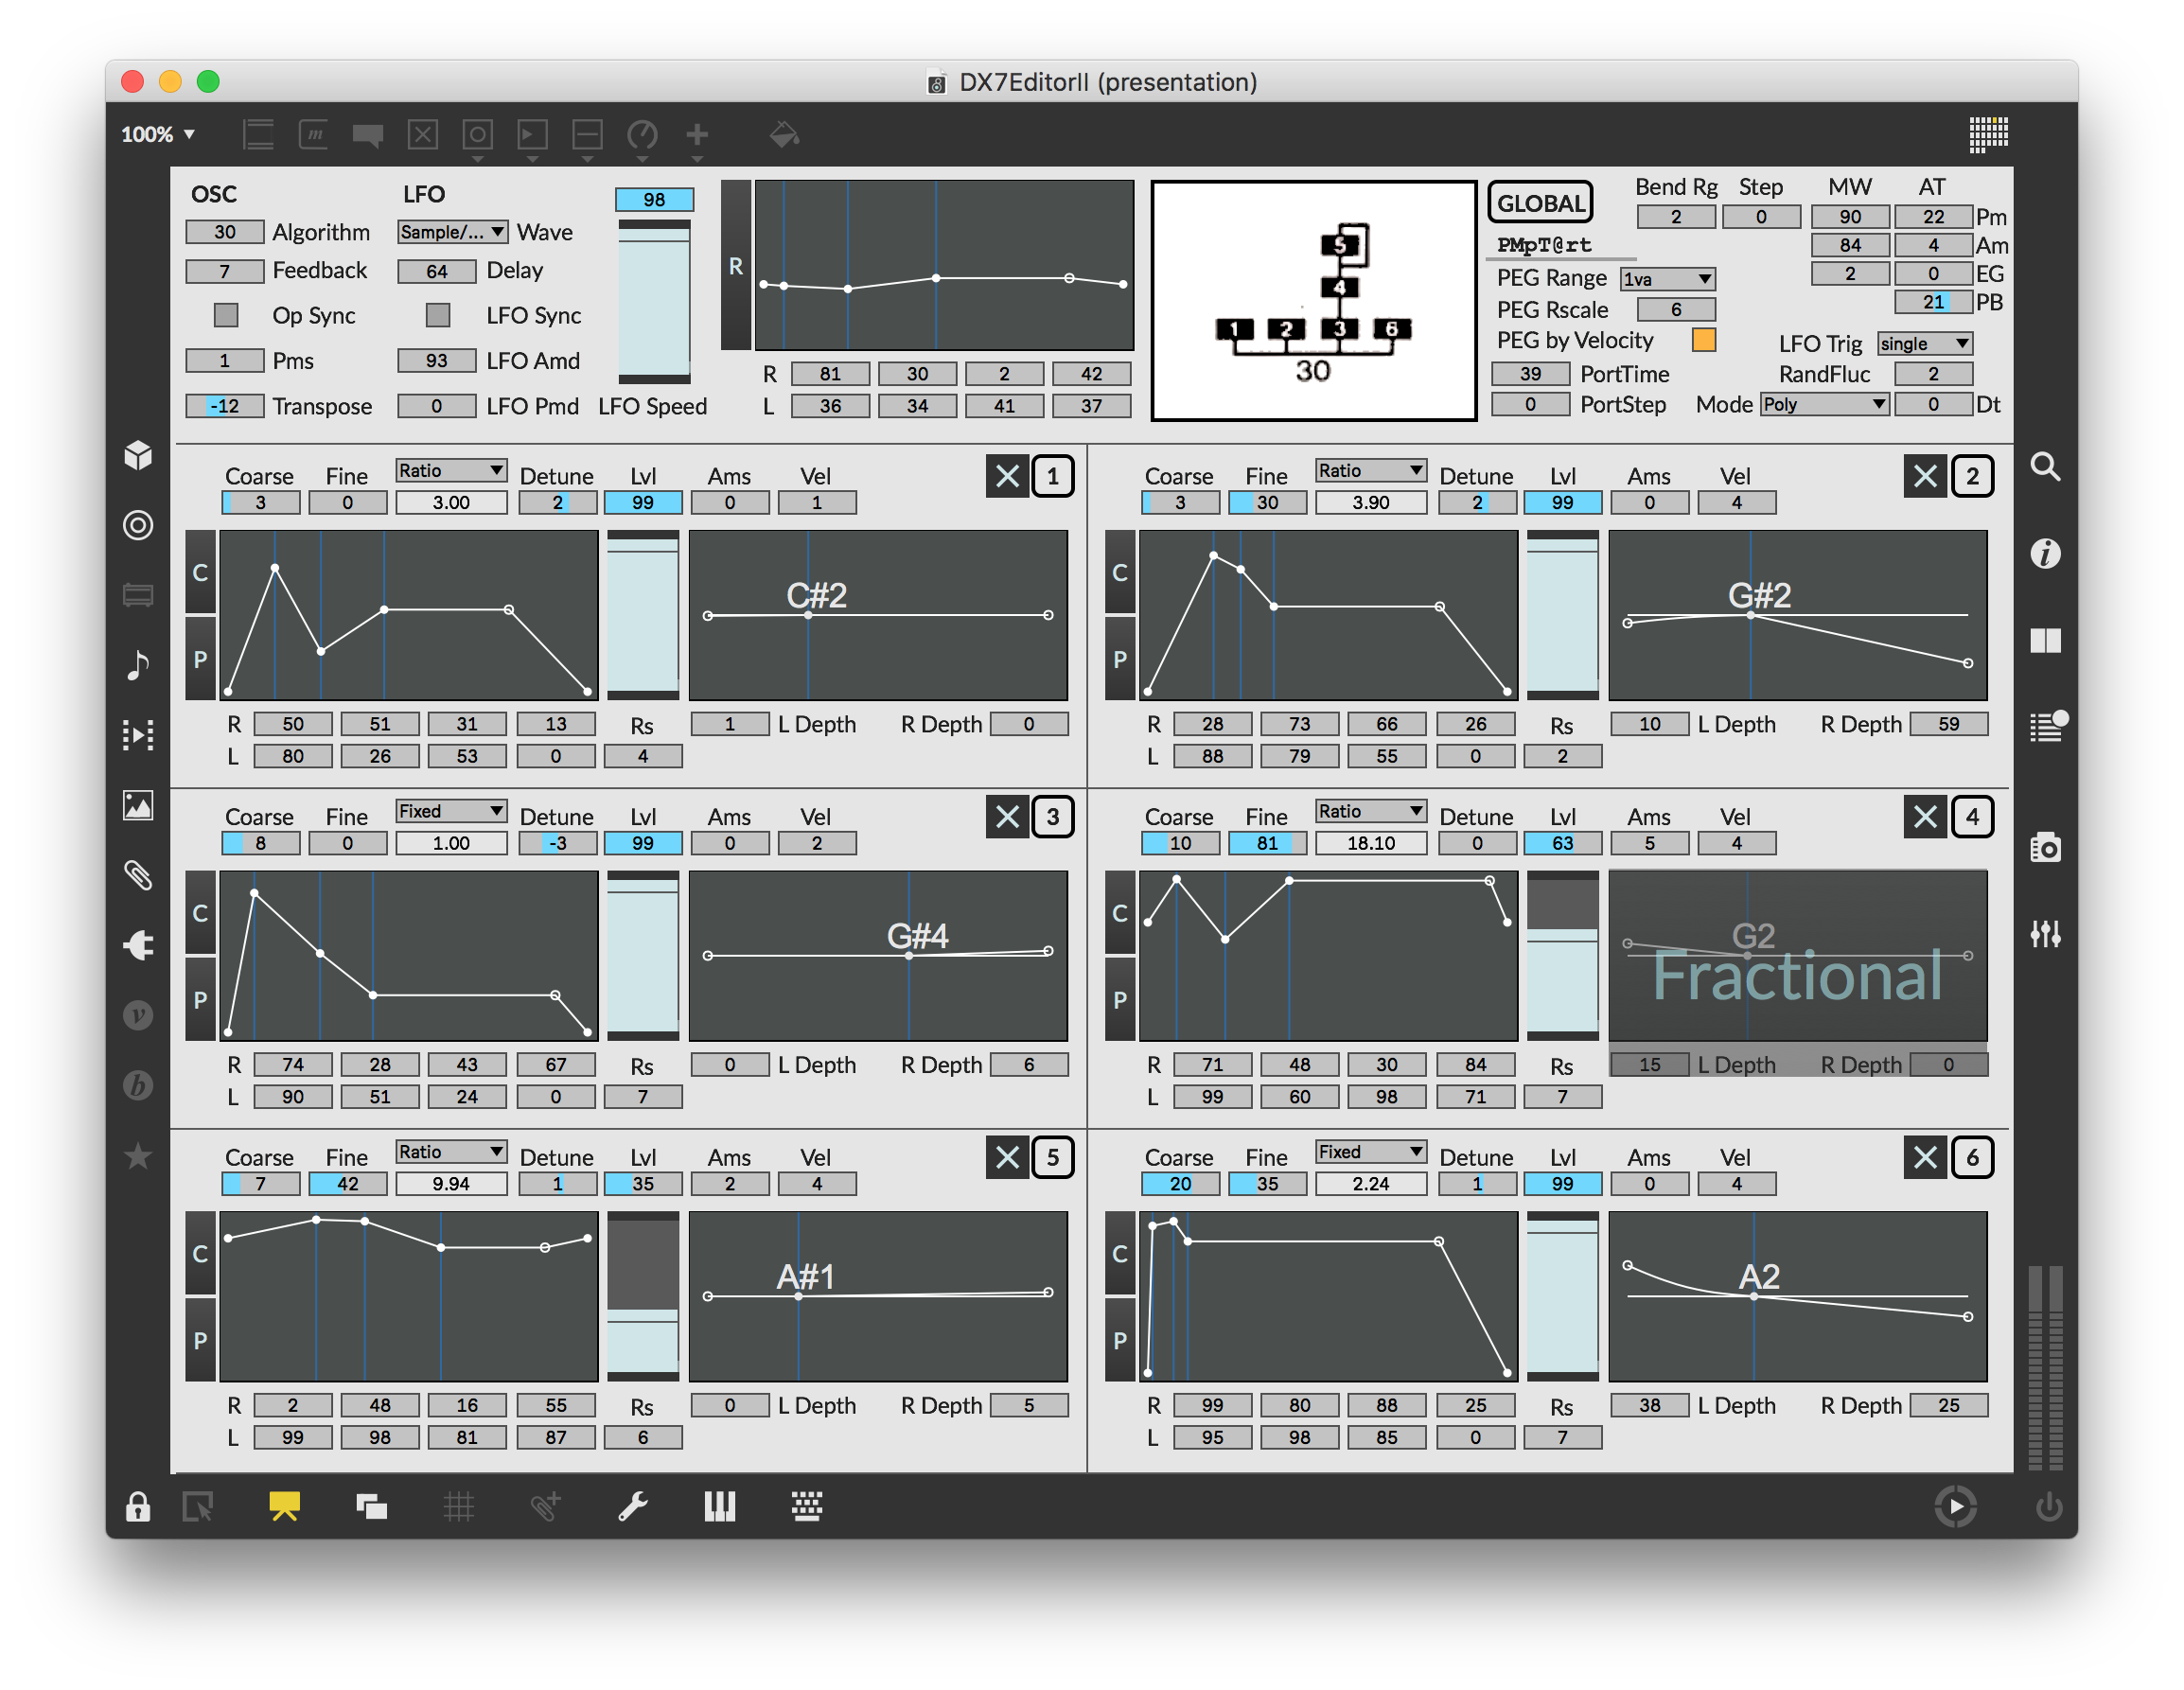The height and width of the screenshot is (1690, 2184).
Task: Click the GLOBAL button
Action: point(1540,203)
